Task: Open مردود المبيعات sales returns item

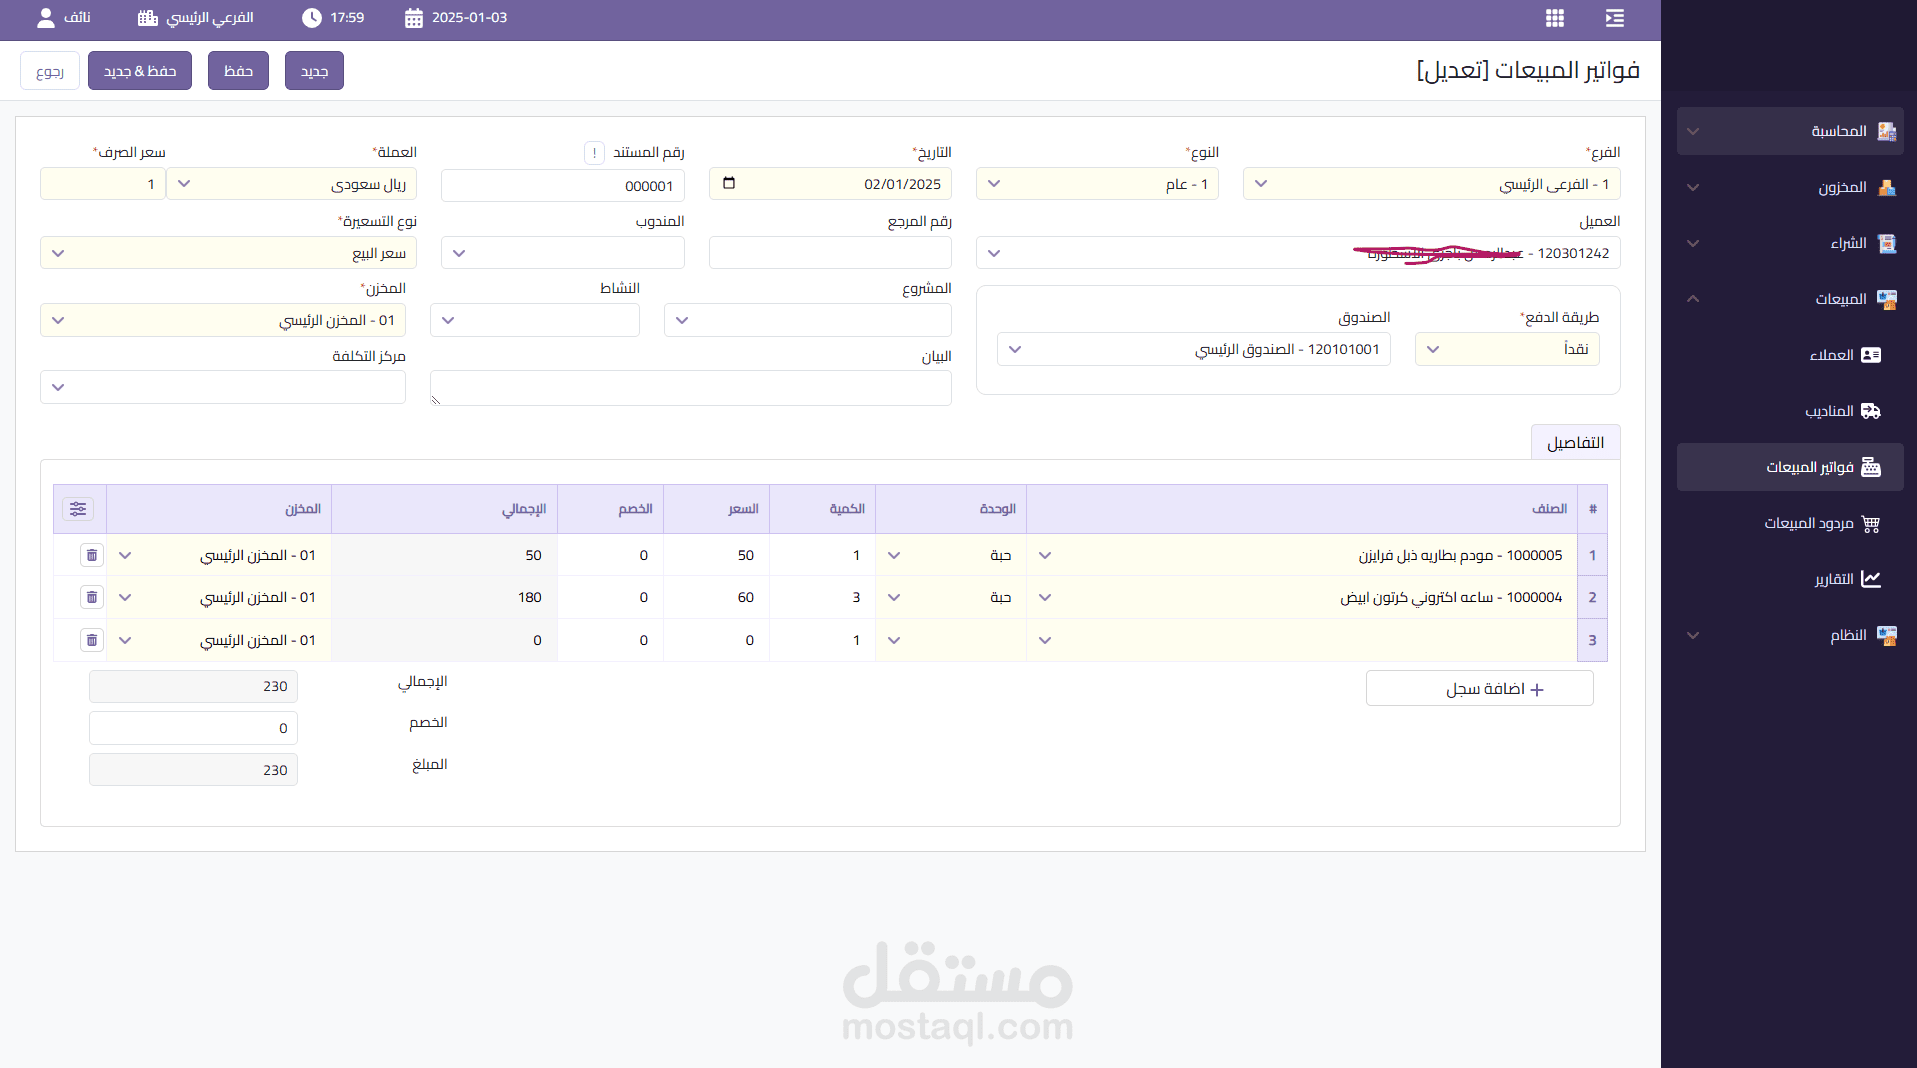Action: [1790, 523]
